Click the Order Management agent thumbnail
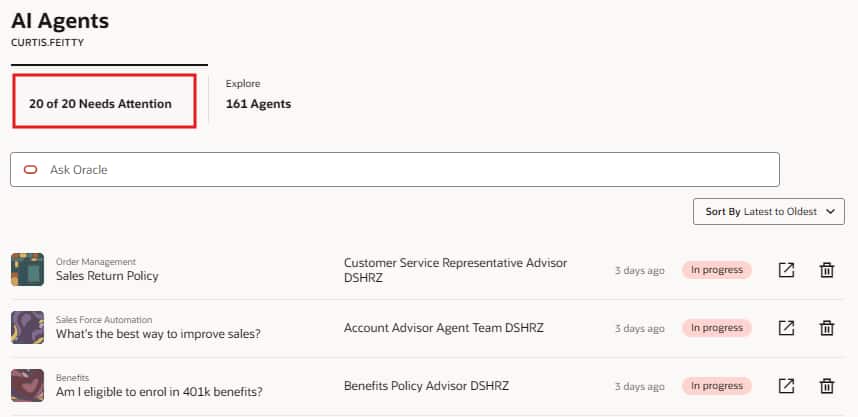This screenshot has height=417, width=858. [x=27, y=269]
